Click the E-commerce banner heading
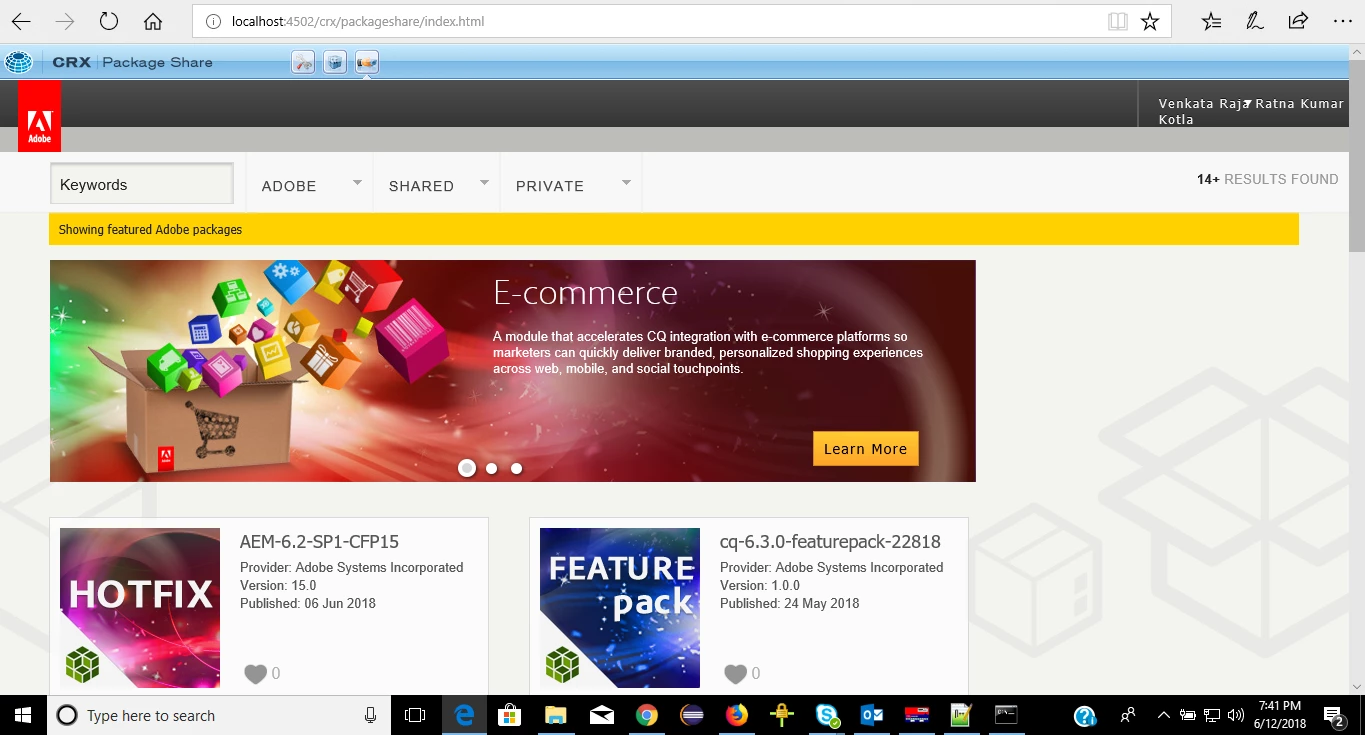Image resolution: width=1365 pixels, height=735 pixels. click(x=585, y=293)
